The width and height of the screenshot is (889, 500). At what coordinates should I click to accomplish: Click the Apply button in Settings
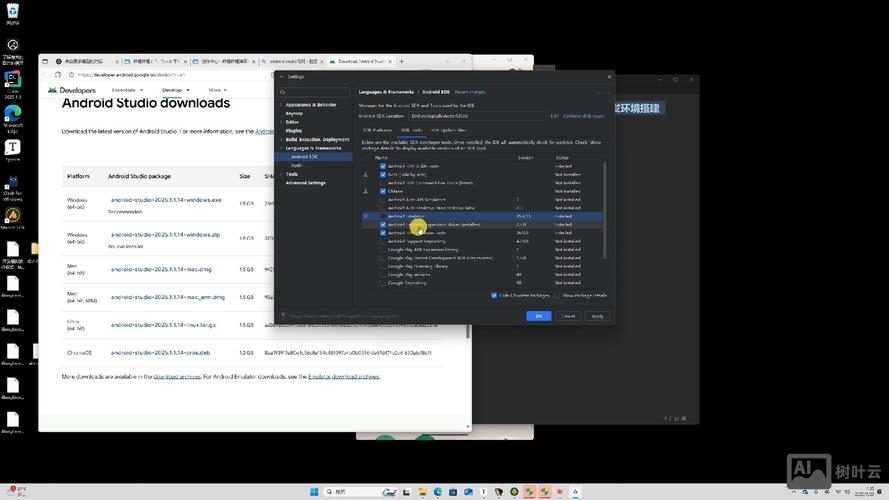pyautogui.click(x=597, y=316)
